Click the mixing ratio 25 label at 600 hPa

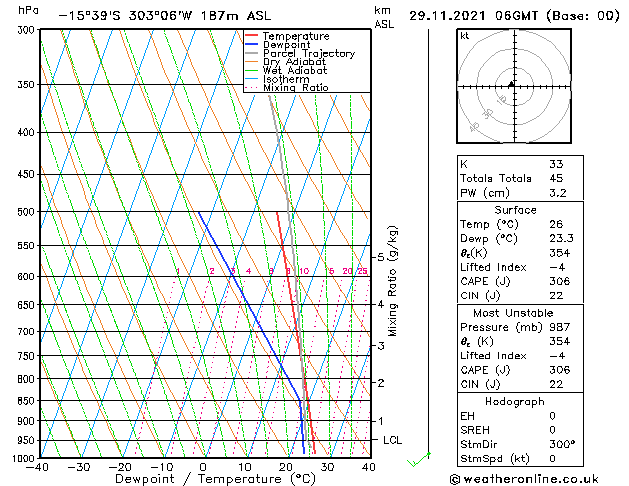coord(363,271)
